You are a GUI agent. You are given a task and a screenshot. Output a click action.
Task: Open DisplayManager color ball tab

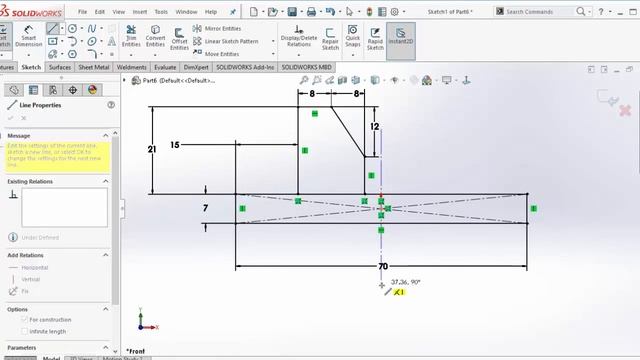tap(92, 90)
